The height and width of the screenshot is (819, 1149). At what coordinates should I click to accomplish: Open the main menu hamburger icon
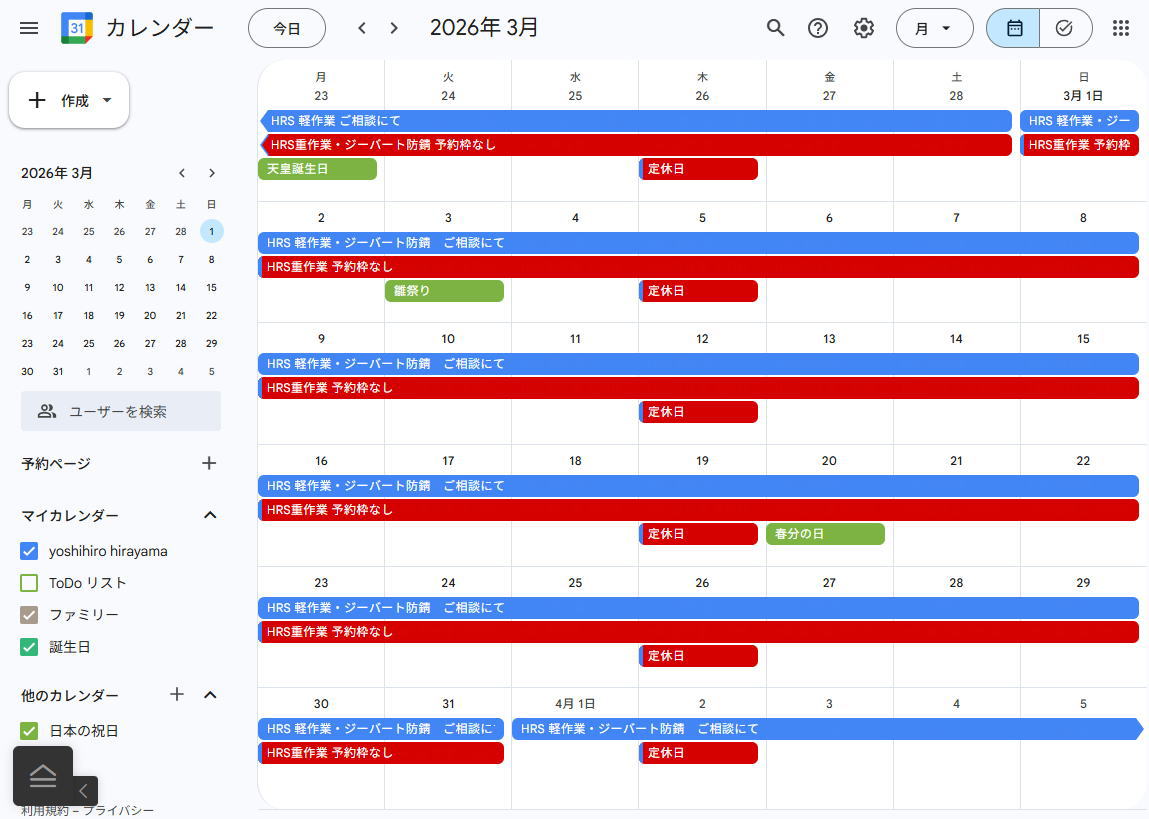click(29, 28)
